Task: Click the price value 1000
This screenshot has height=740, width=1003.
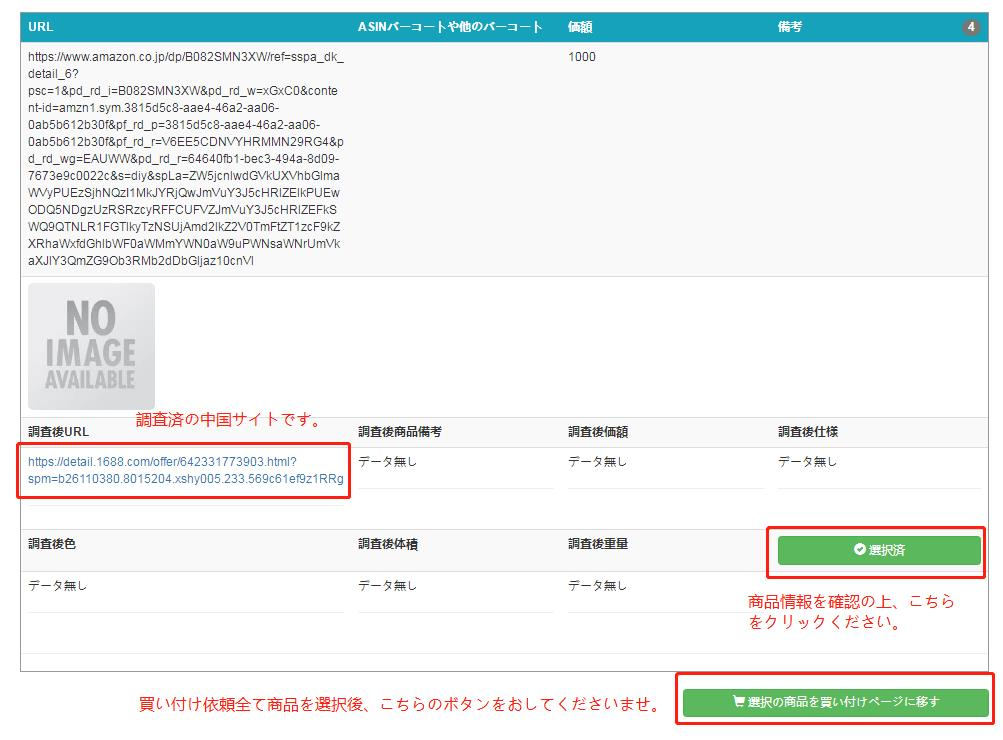Action: pyautogui.click(x=581, y=57)
